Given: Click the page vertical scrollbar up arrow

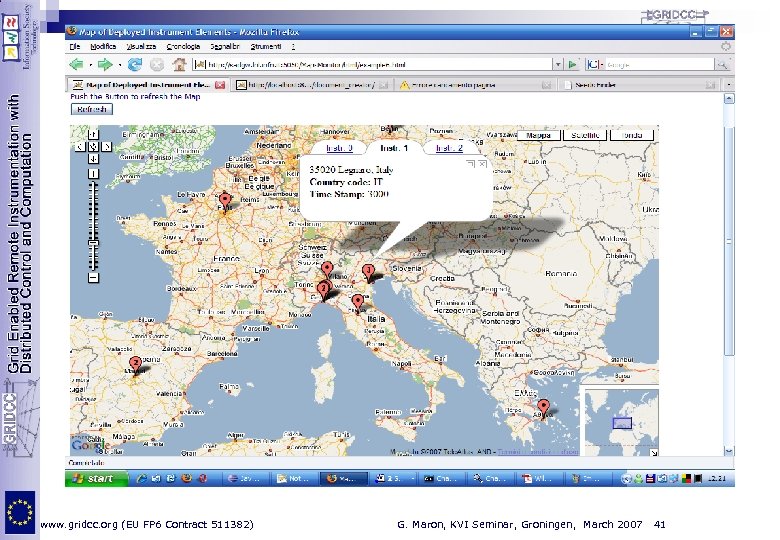Looking at the screenshot, I should point(729,98).
